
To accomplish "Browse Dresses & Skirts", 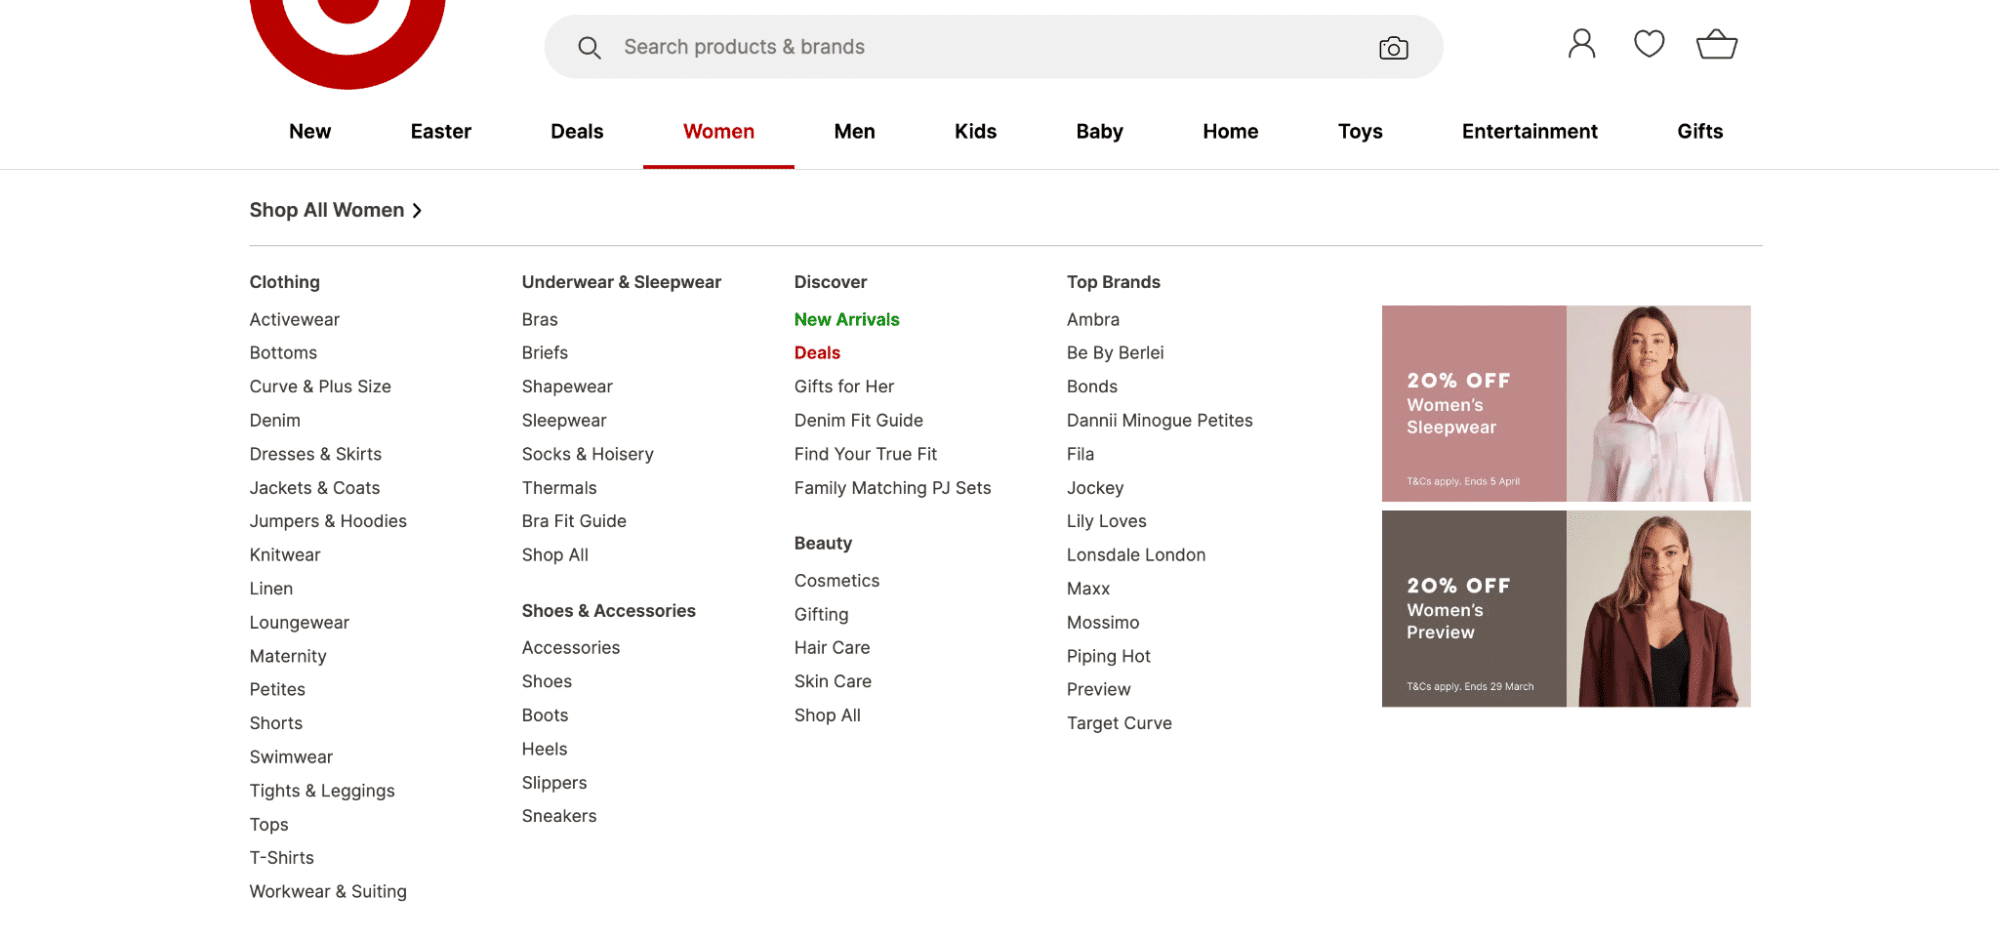I will pyautogui.click(x=315, y=454).
